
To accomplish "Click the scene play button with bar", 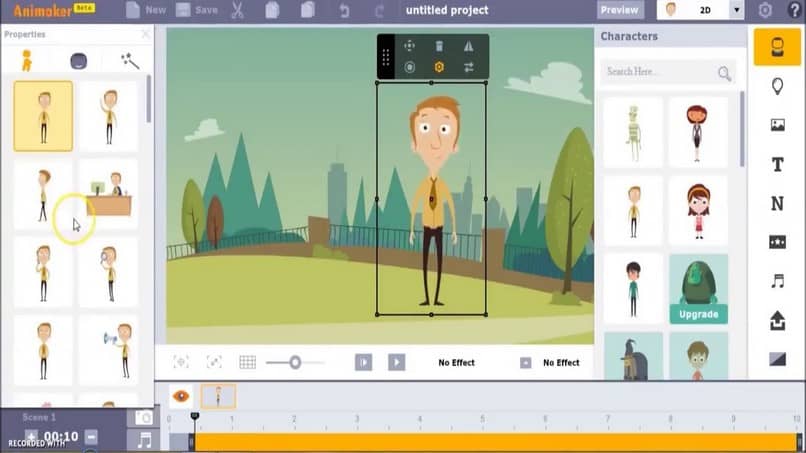I will click(363, 363).
